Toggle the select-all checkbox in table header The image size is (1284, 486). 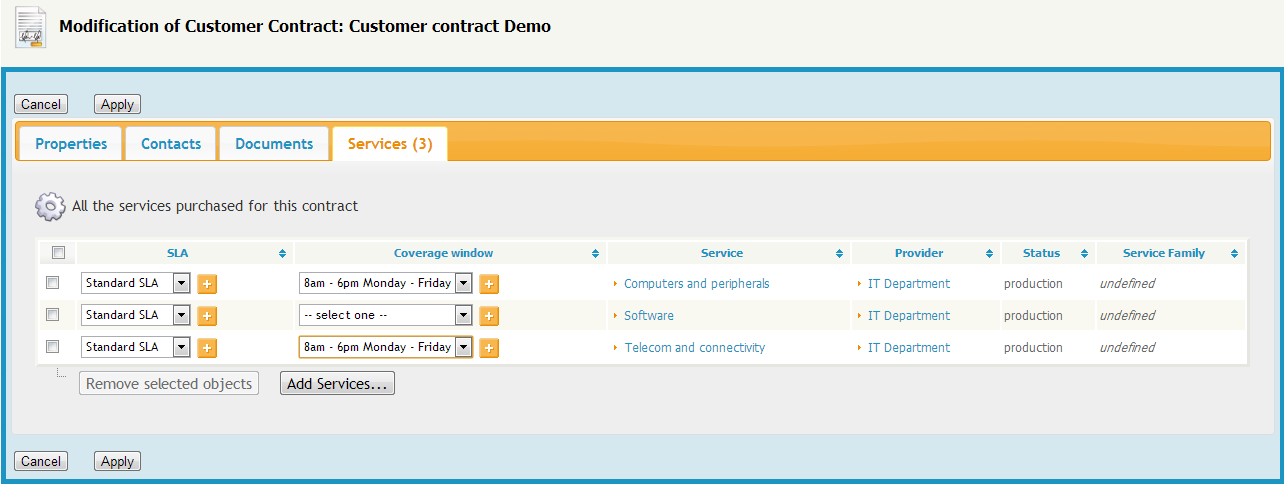pyautogui.click(x=58, y=252)
